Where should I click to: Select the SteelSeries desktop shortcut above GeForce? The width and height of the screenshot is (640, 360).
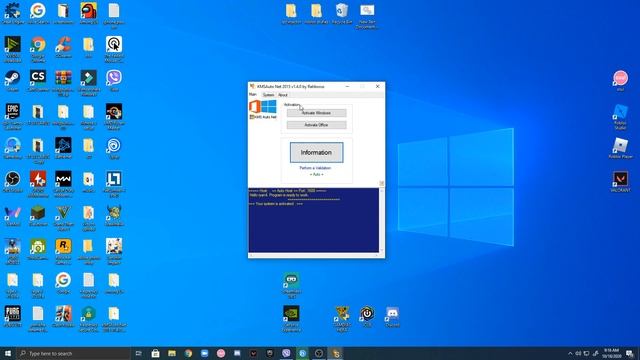(291, 285)
